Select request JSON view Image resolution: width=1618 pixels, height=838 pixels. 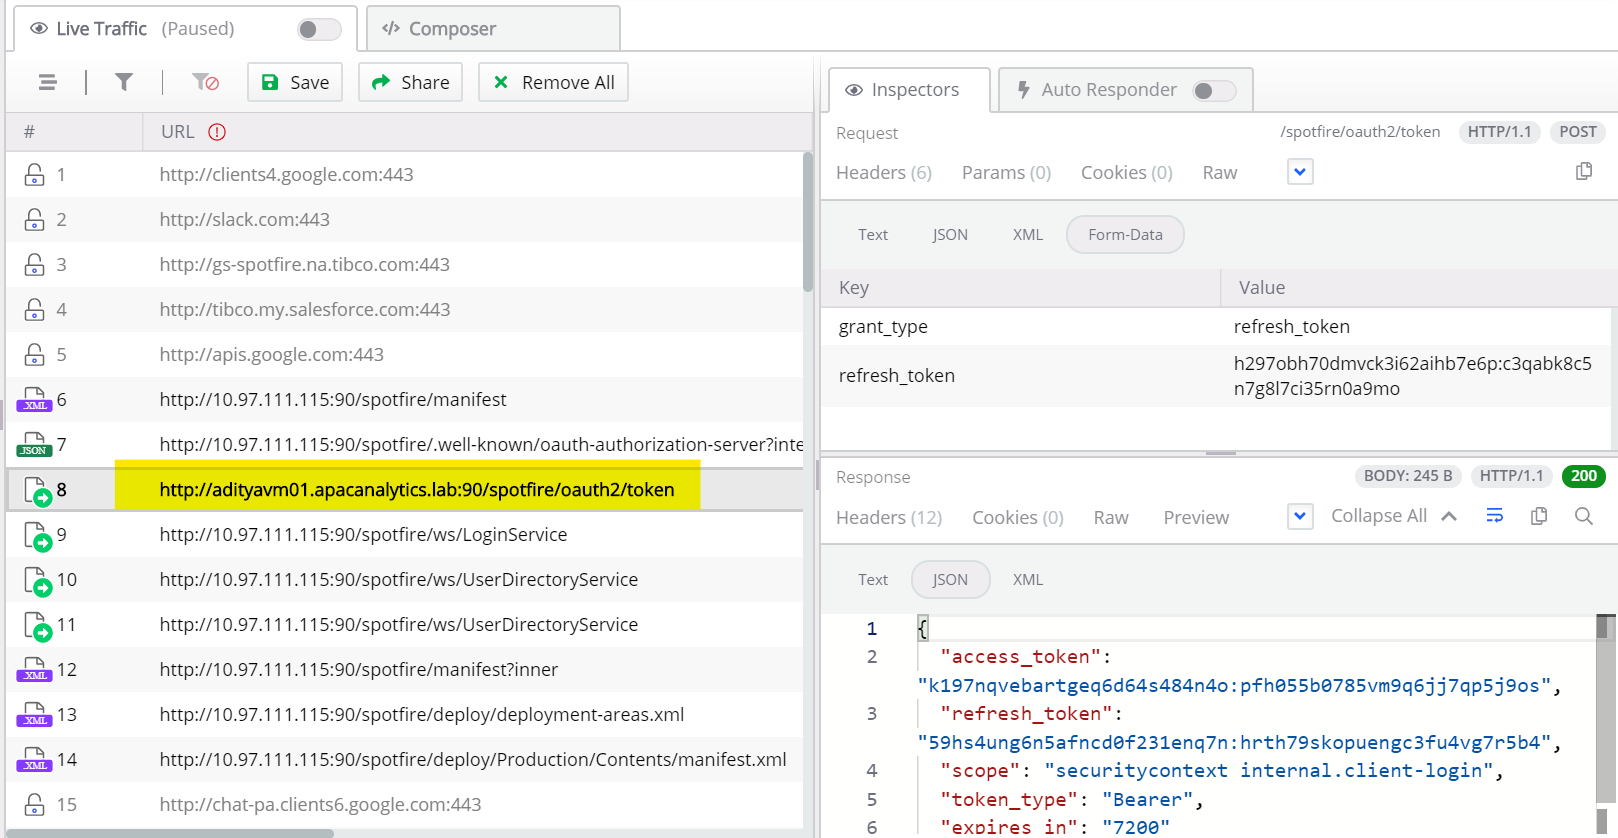949,235
